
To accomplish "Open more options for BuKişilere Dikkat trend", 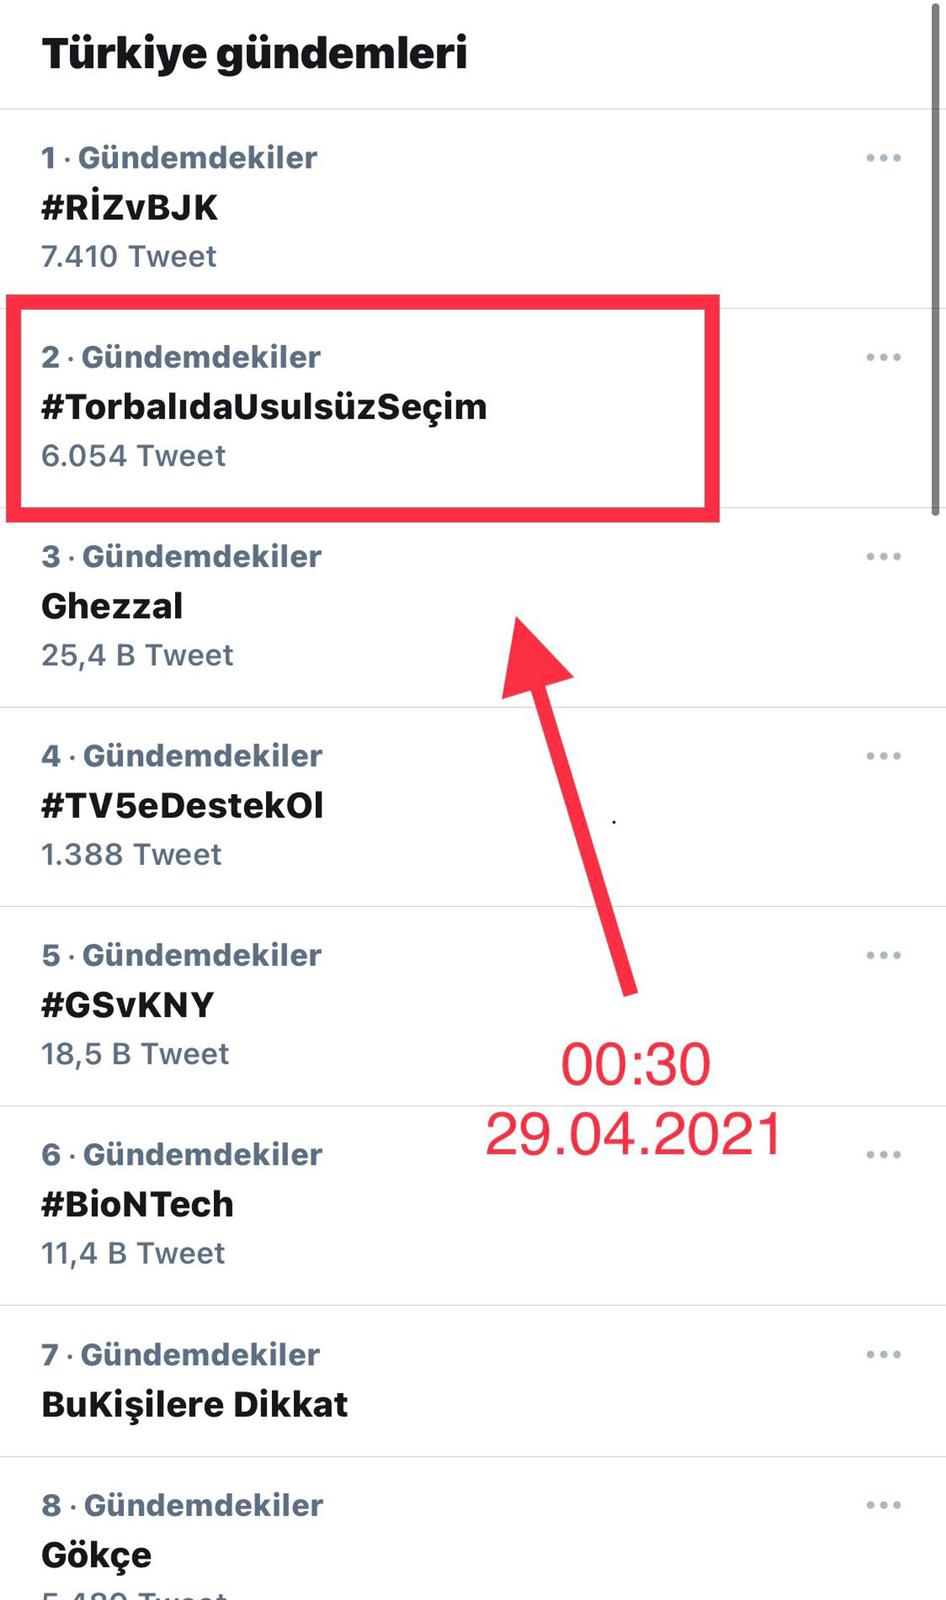I will click(883, 1354).
